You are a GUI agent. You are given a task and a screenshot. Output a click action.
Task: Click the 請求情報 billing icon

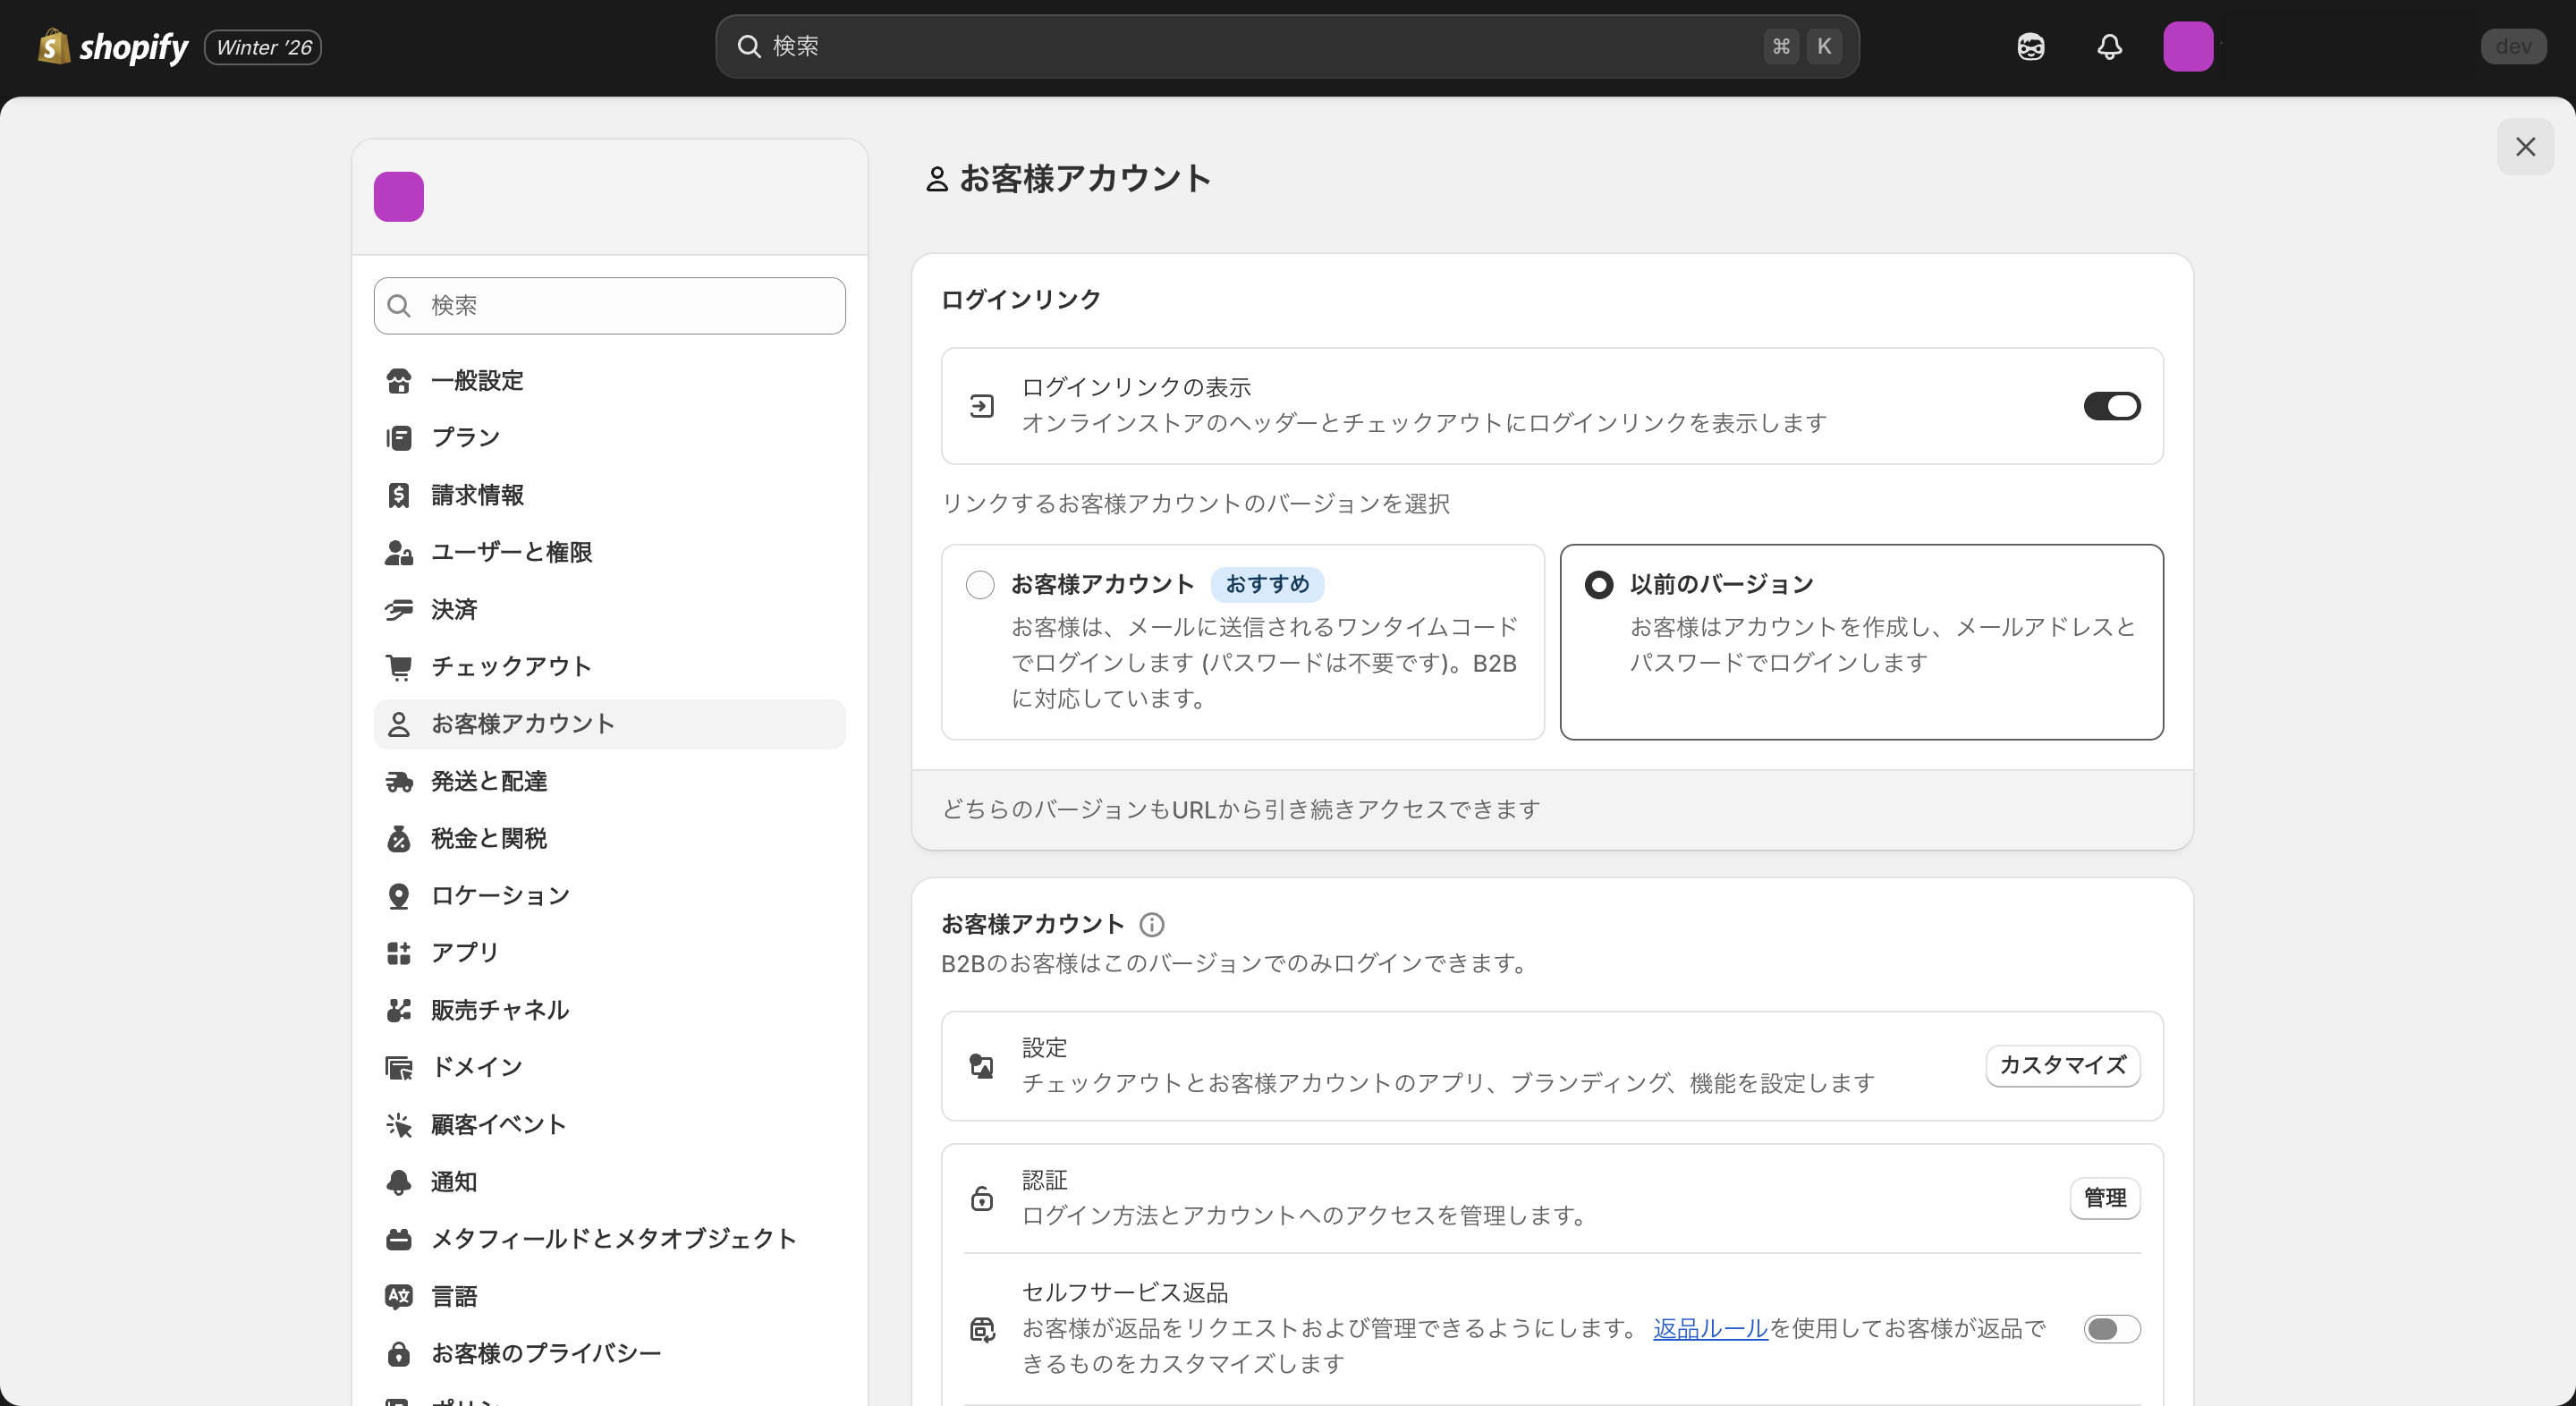[x=399, y=494]
